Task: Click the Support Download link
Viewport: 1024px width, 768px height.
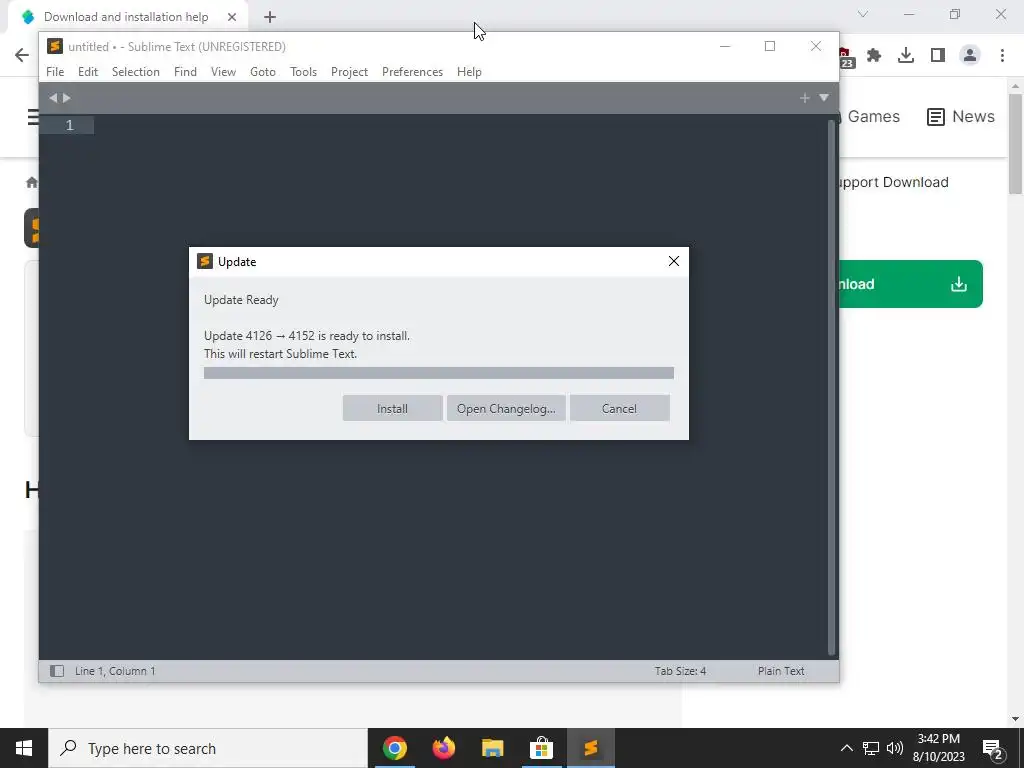Action: click(x=893, y=182)
